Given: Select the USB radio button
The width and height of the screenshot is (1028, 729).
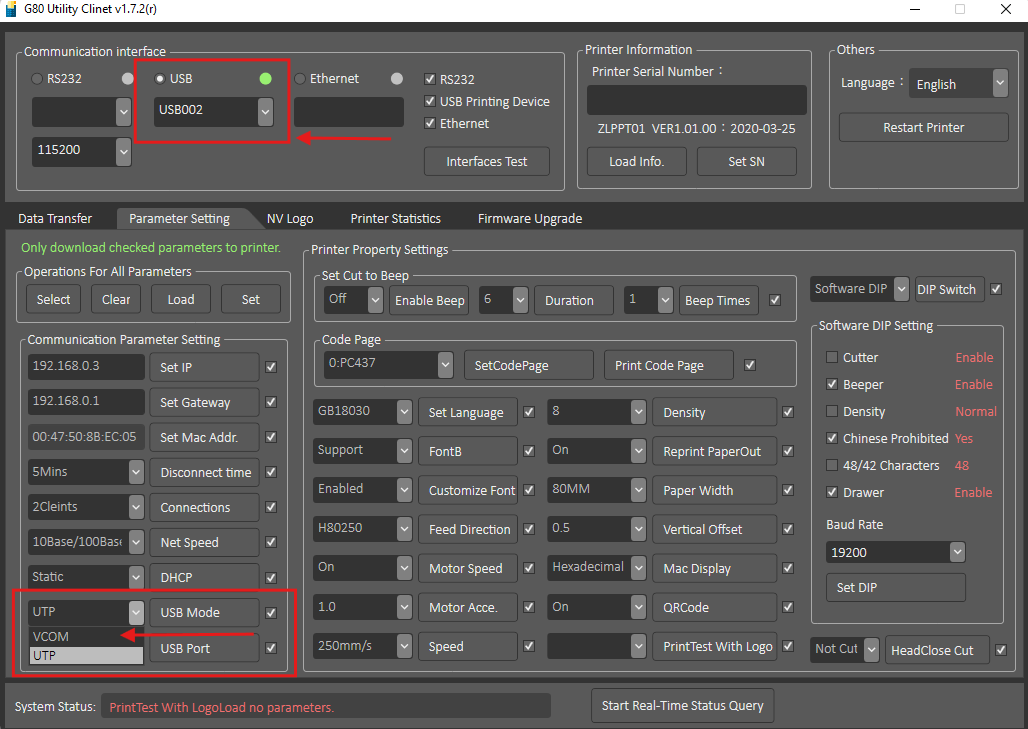Looking at the screenshot, I should (159, 79).
